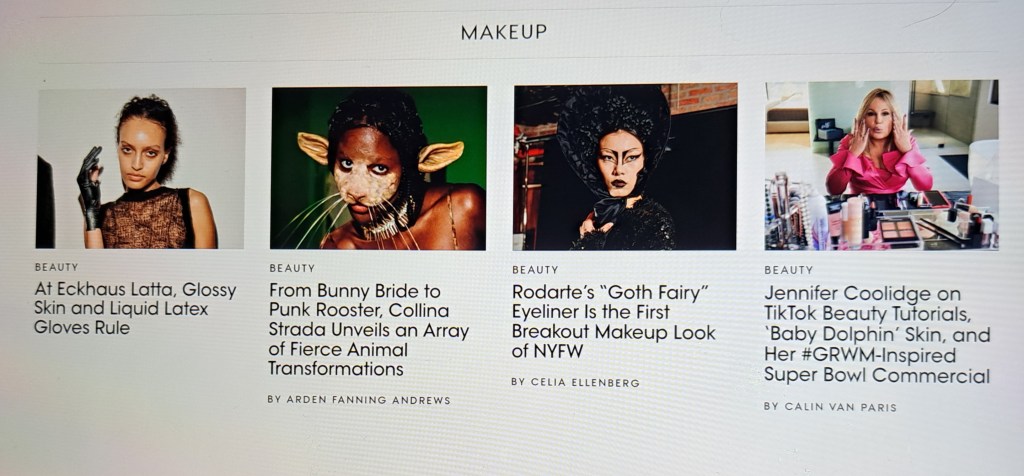View author Celia Ellenberg byline

tap(575, 382)
